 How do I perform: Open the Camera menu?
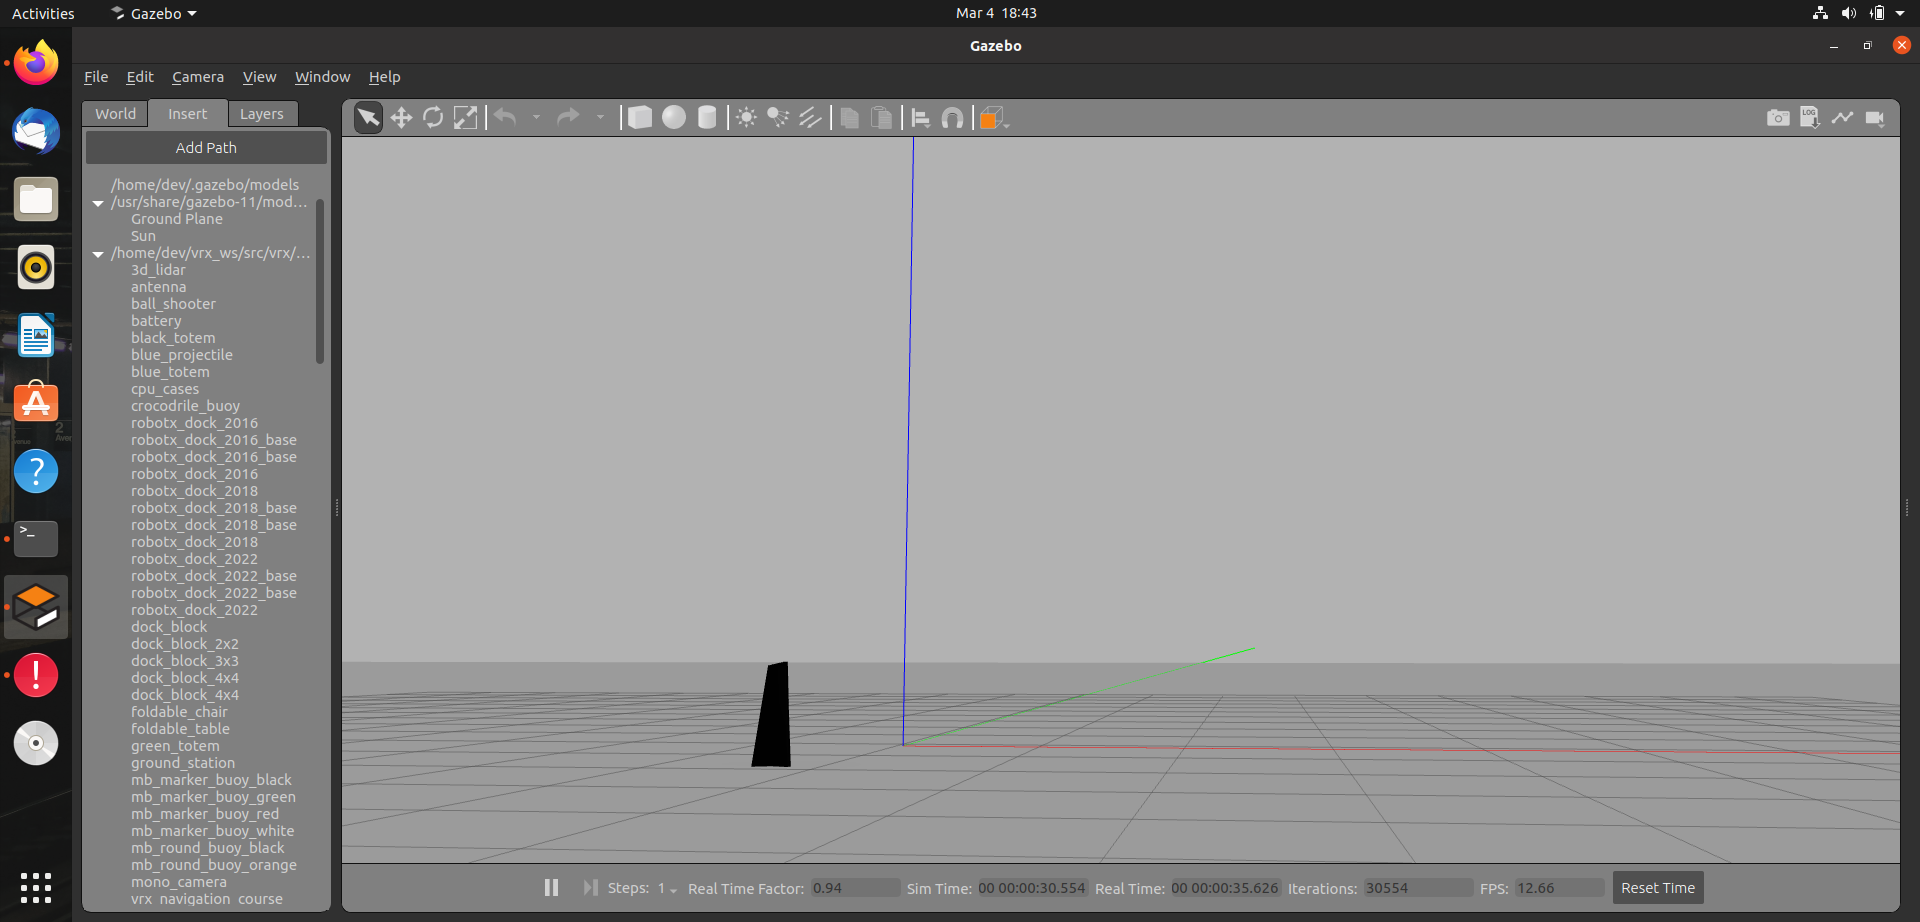tap(198, 77)
